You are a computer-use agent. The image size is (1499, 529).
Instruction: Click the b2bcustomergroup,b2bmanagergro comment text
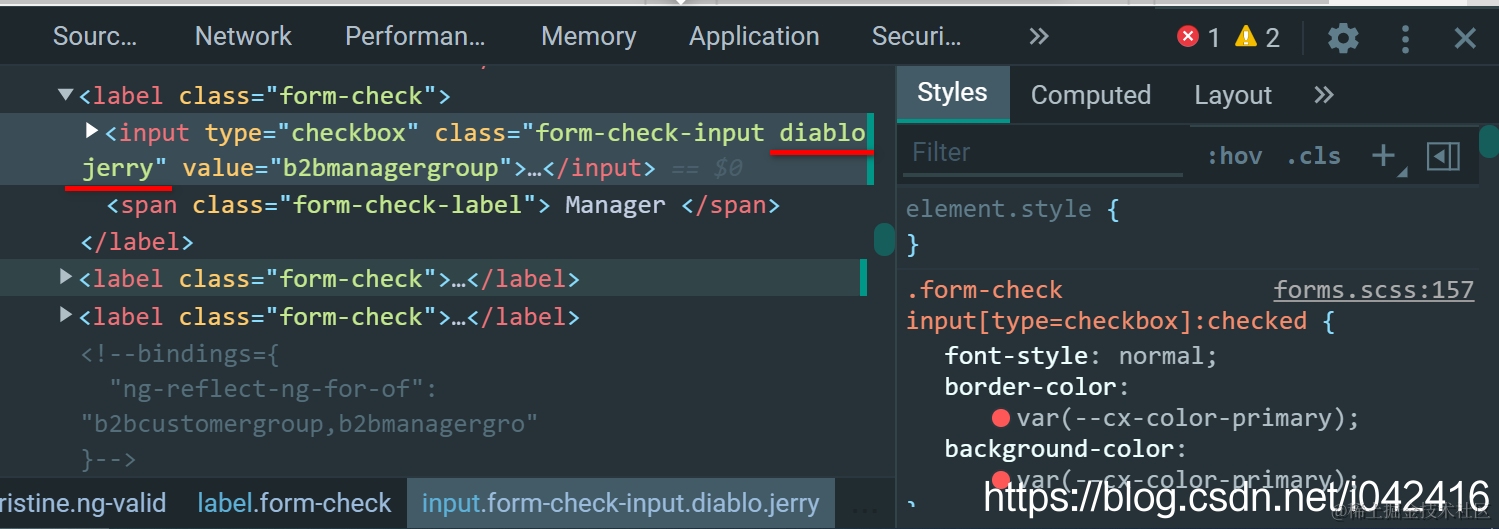pos(309,424)
